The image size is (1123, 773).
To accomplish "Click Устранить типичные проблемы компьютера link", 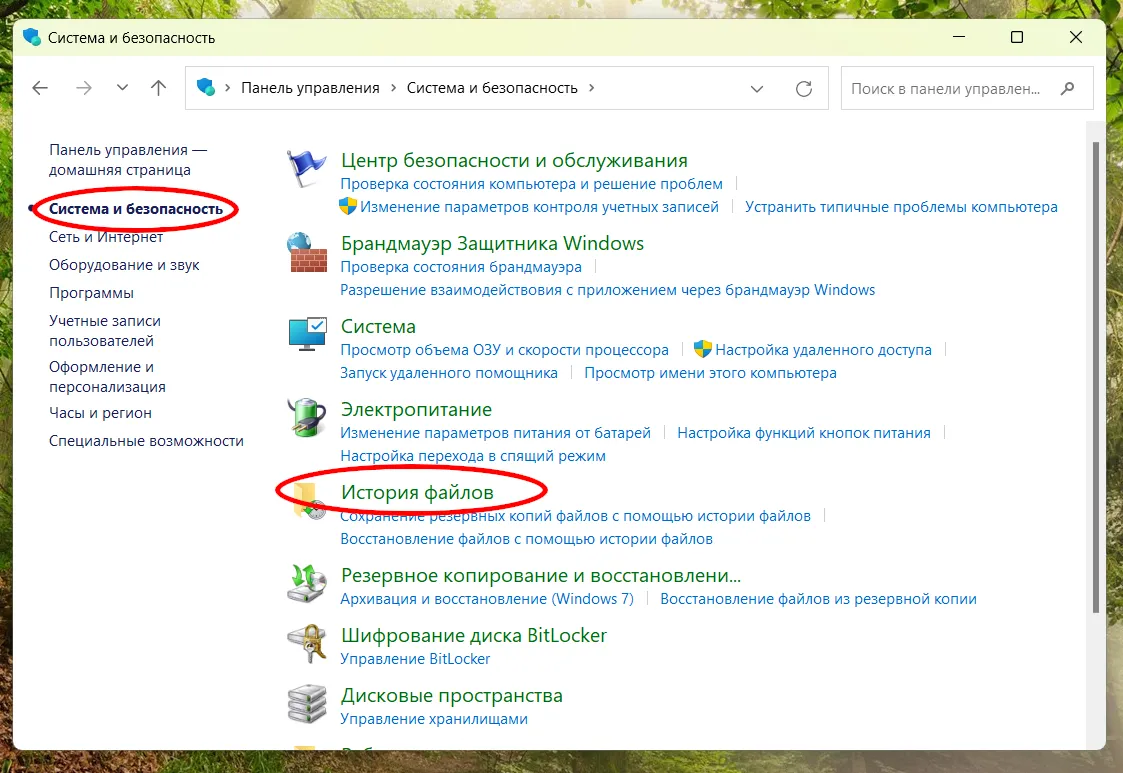I will point(903,206).
